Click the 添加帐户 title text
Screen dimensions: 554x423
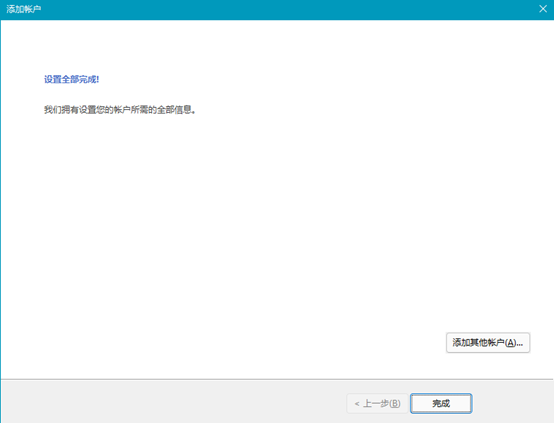point(24,9)
